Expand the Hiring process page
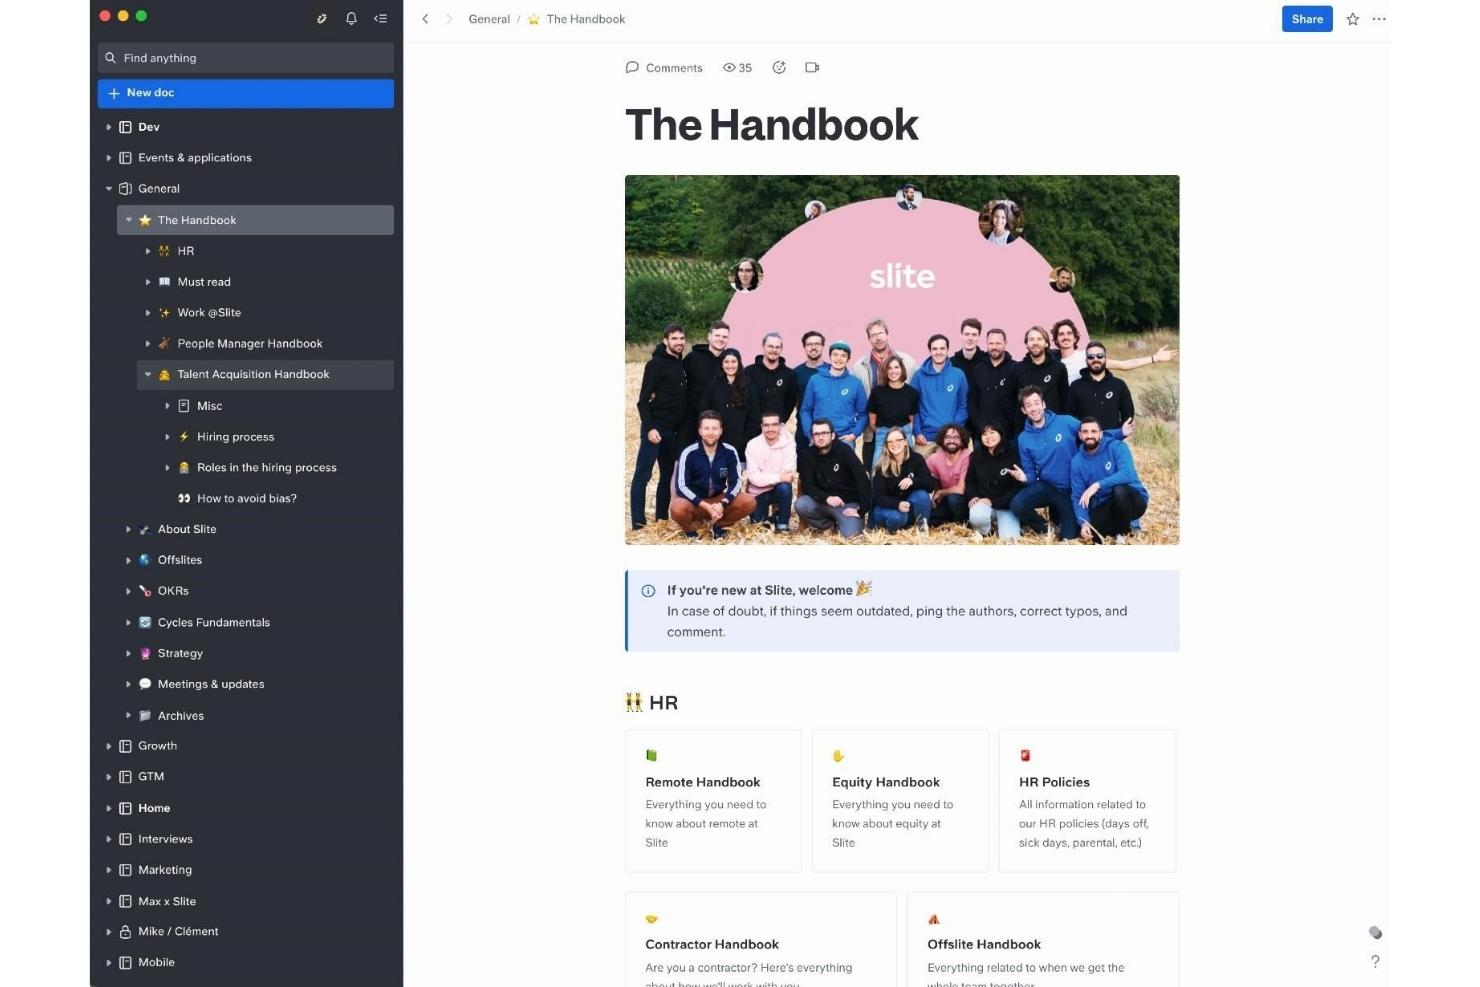 [167, 437]
